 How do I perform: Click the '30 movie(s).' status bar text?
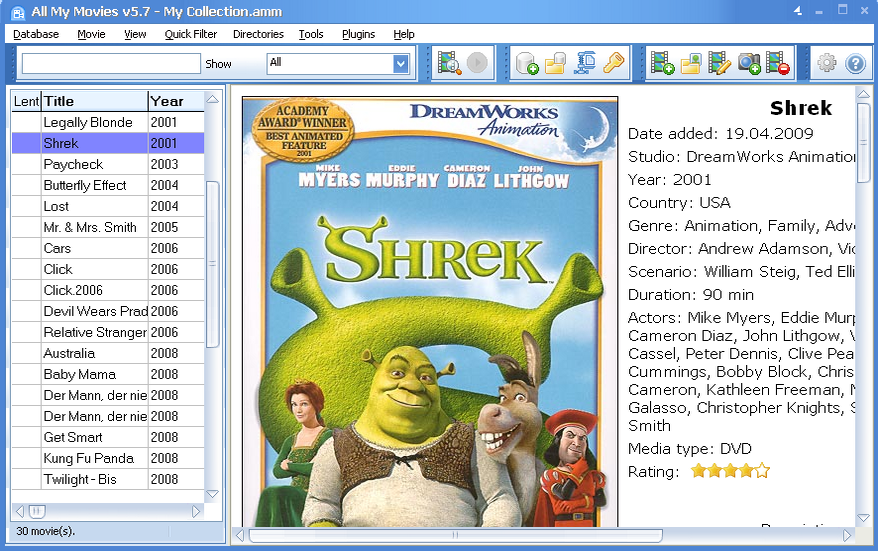(45, 531)
